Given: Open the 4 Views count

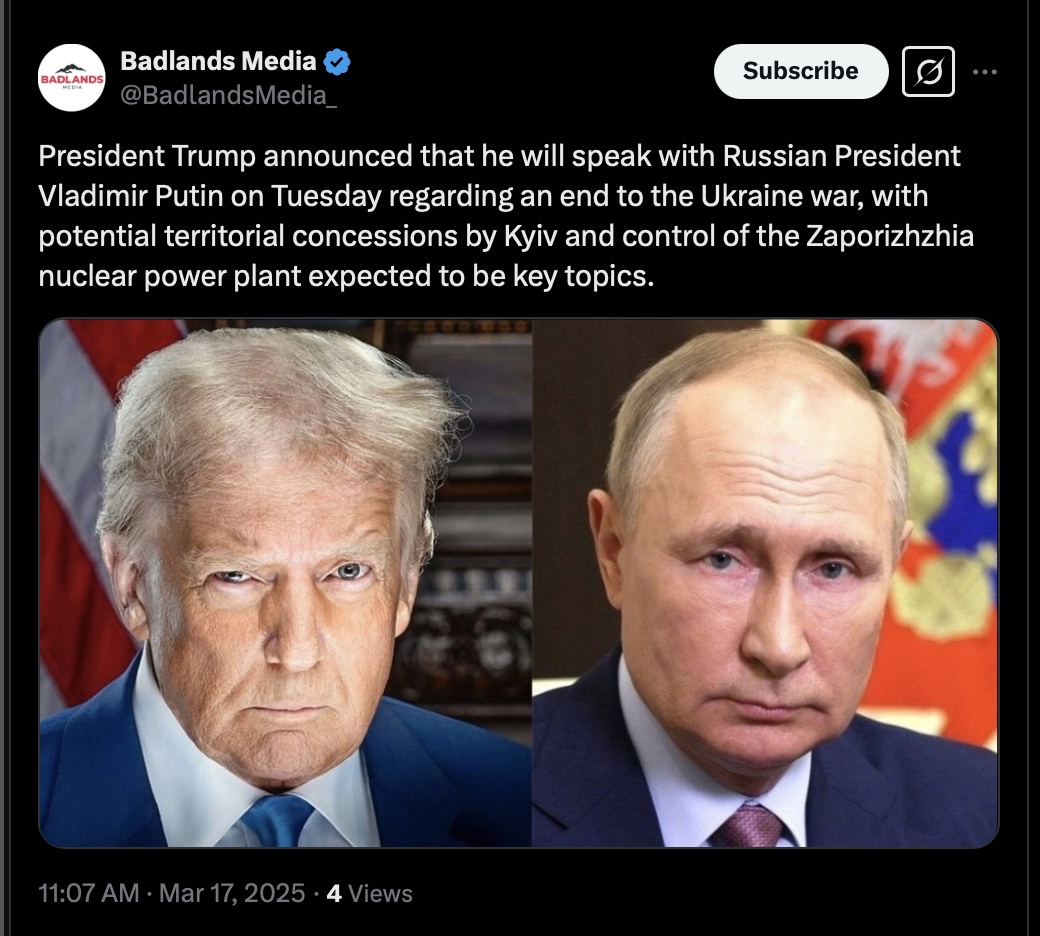Looking at the screenshot, I should point(369,893).
